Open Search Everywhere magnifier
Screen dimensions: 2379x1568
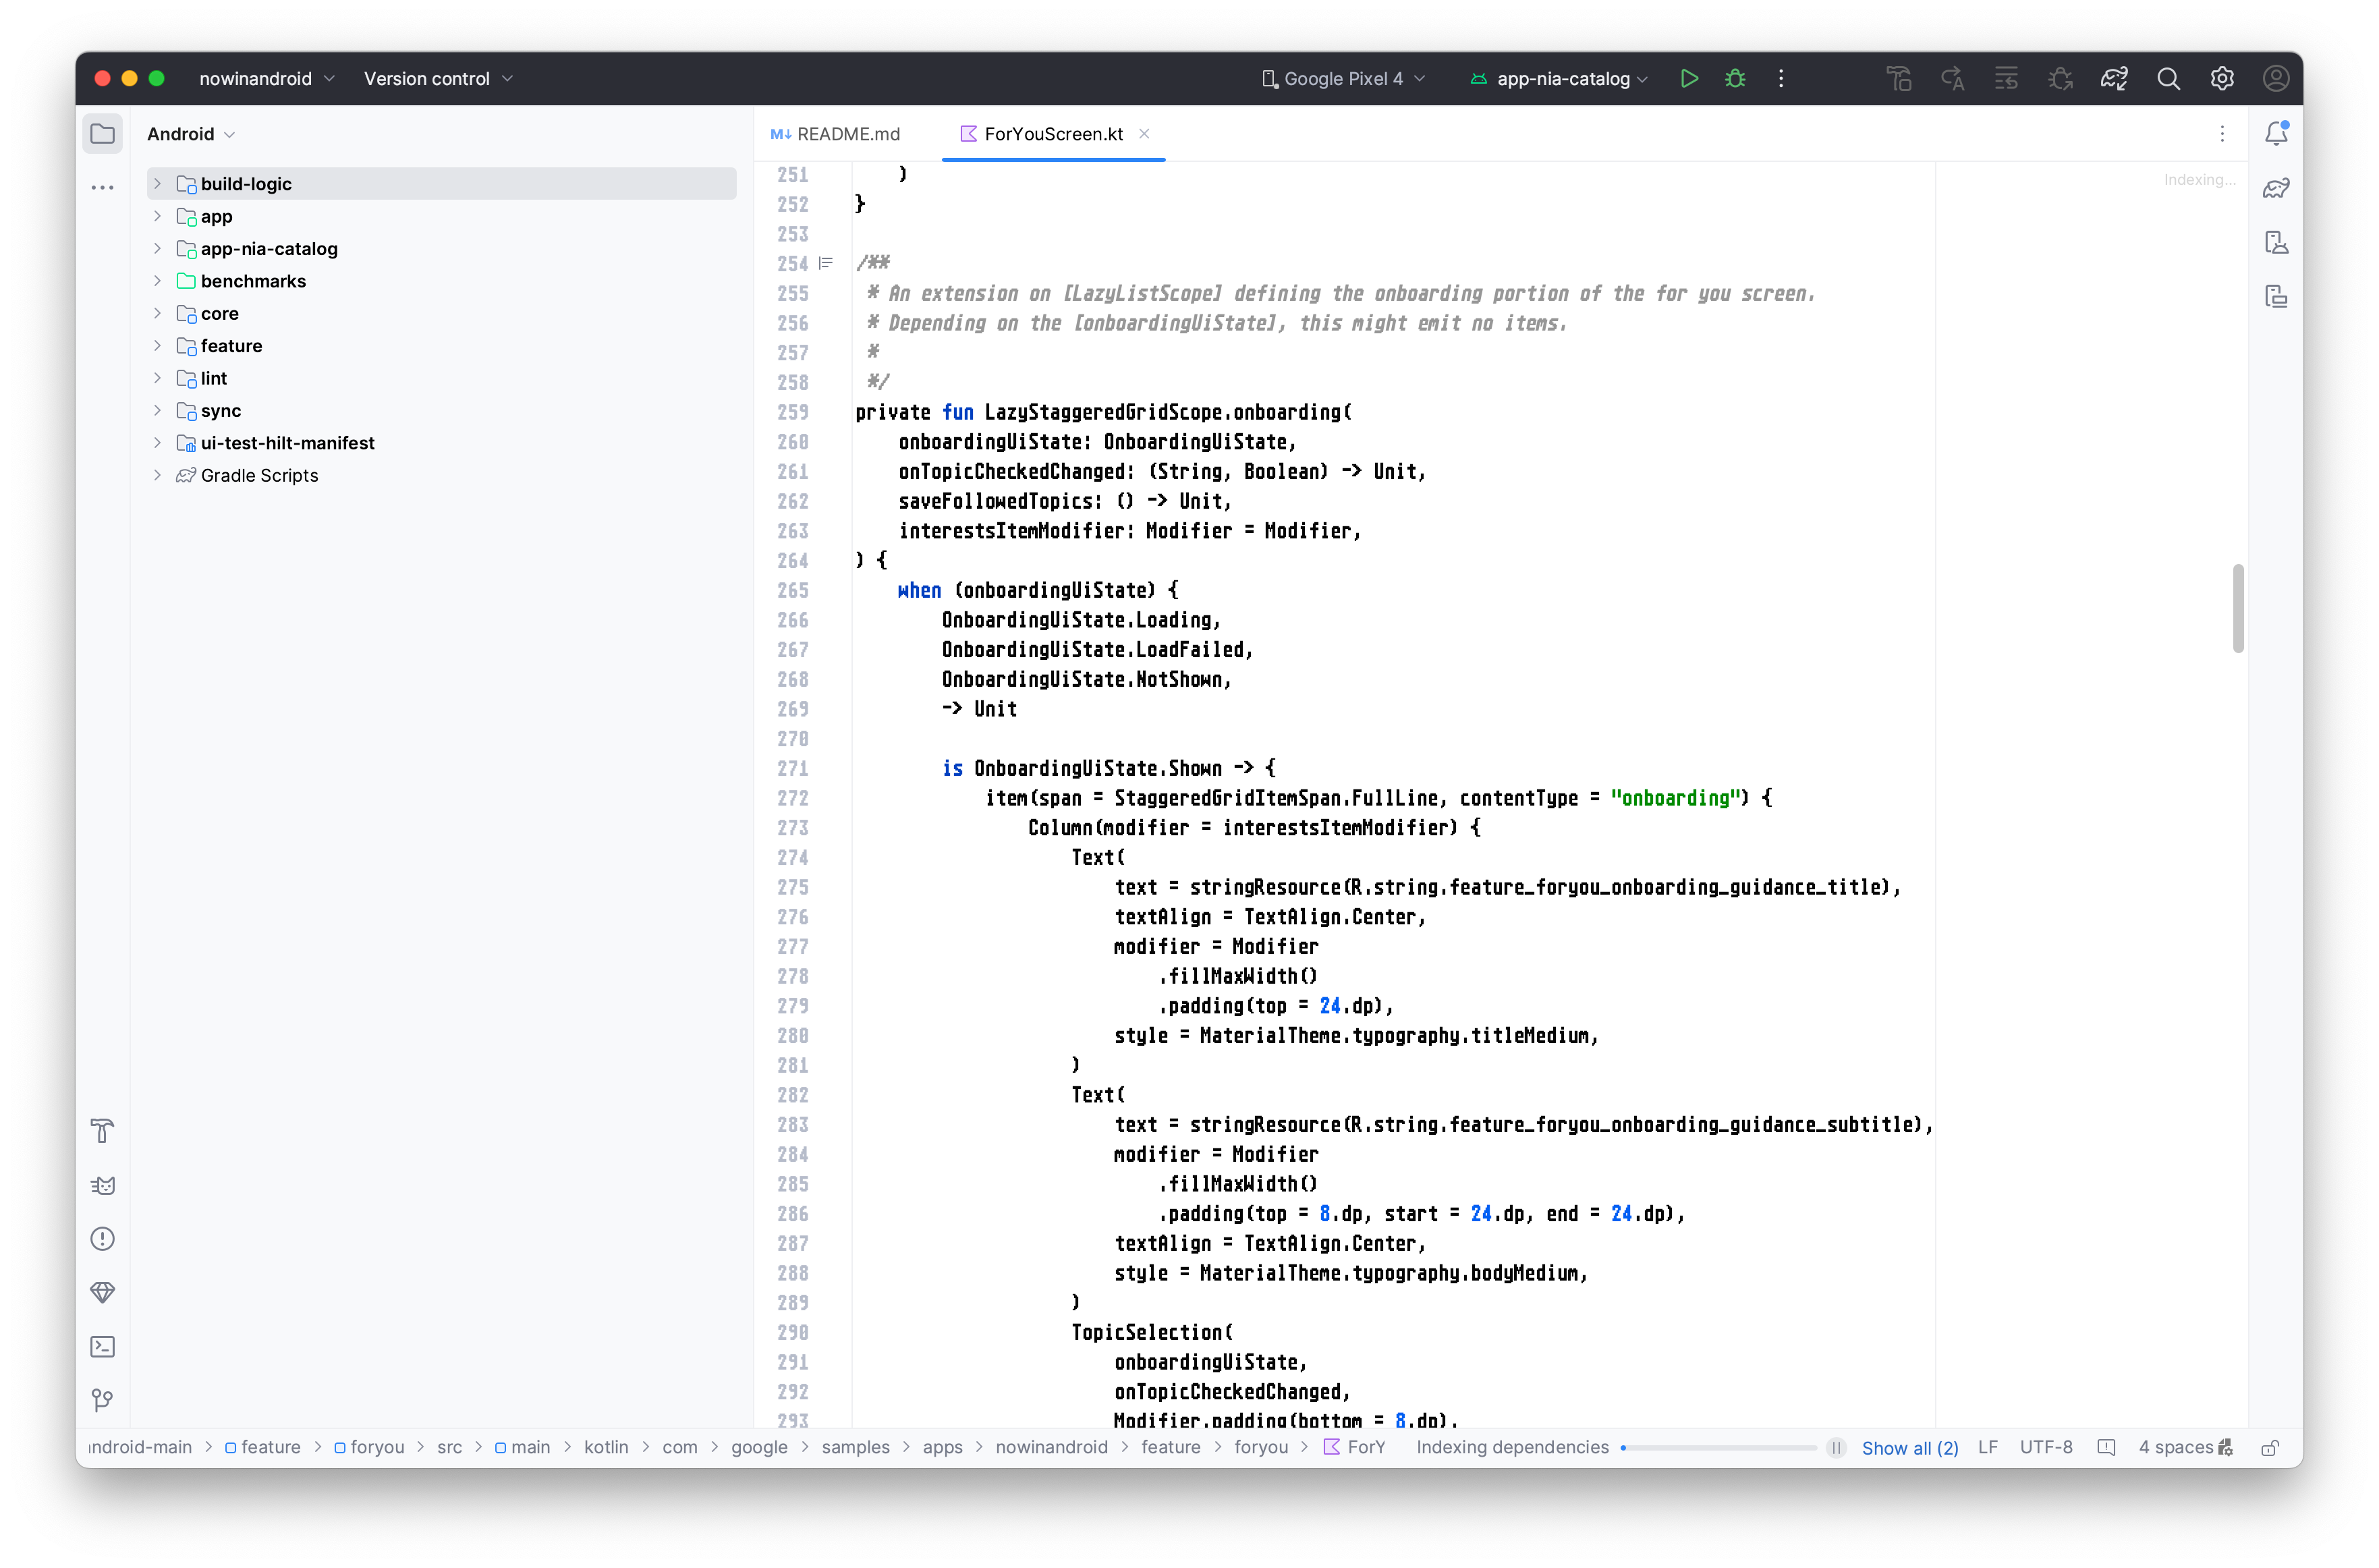(x=2168, y=78)
